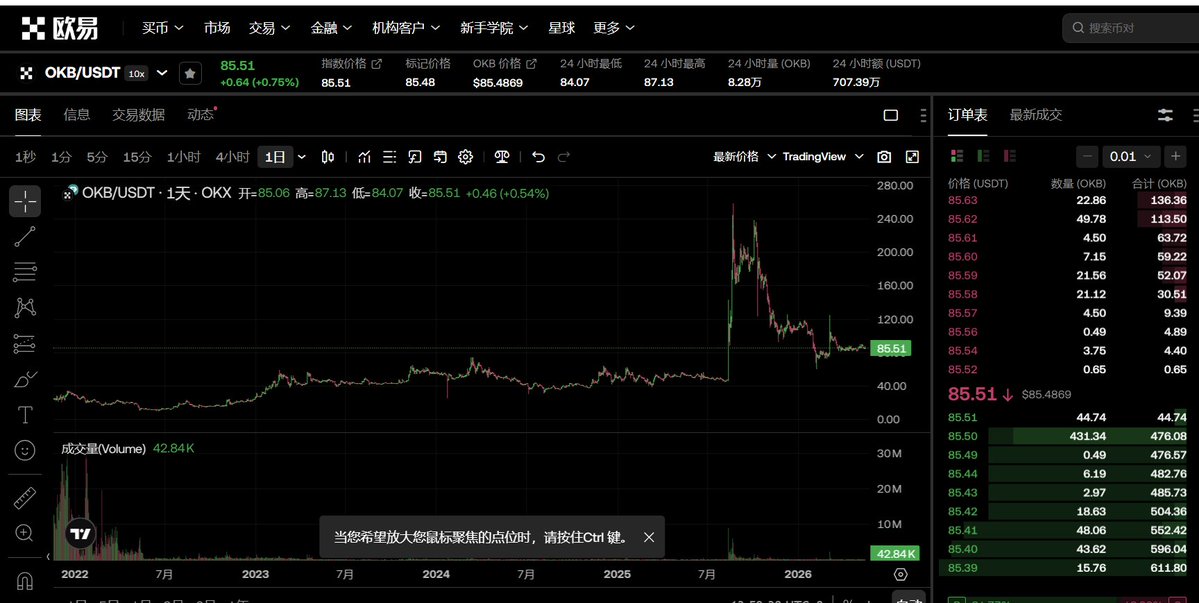Go to 市场 page
This screenshot has width=1199, height=603.
point(216,28)
